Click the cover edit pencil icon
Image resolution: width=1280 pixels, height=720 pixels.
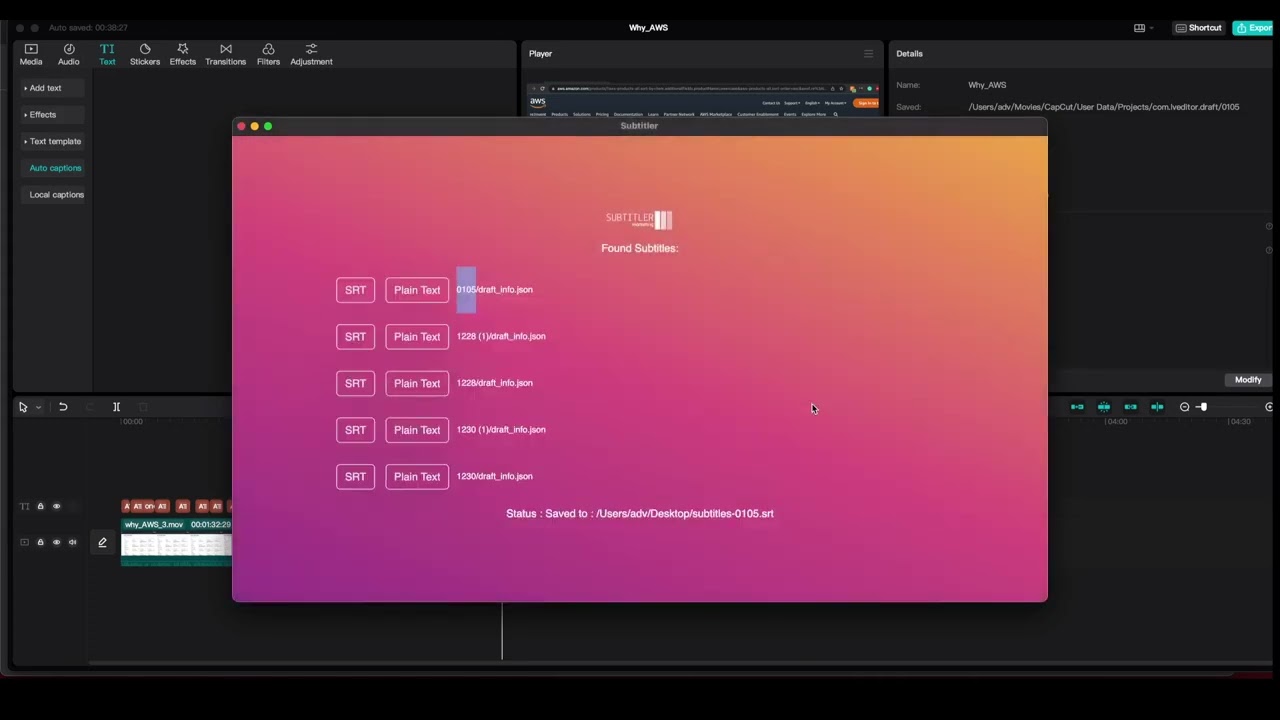click(102, 542)
